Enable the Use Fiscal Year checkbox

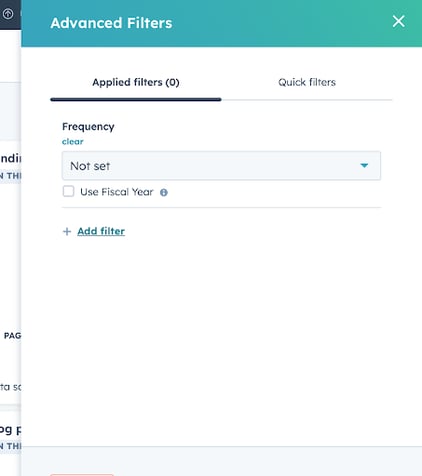click(69, 191)
